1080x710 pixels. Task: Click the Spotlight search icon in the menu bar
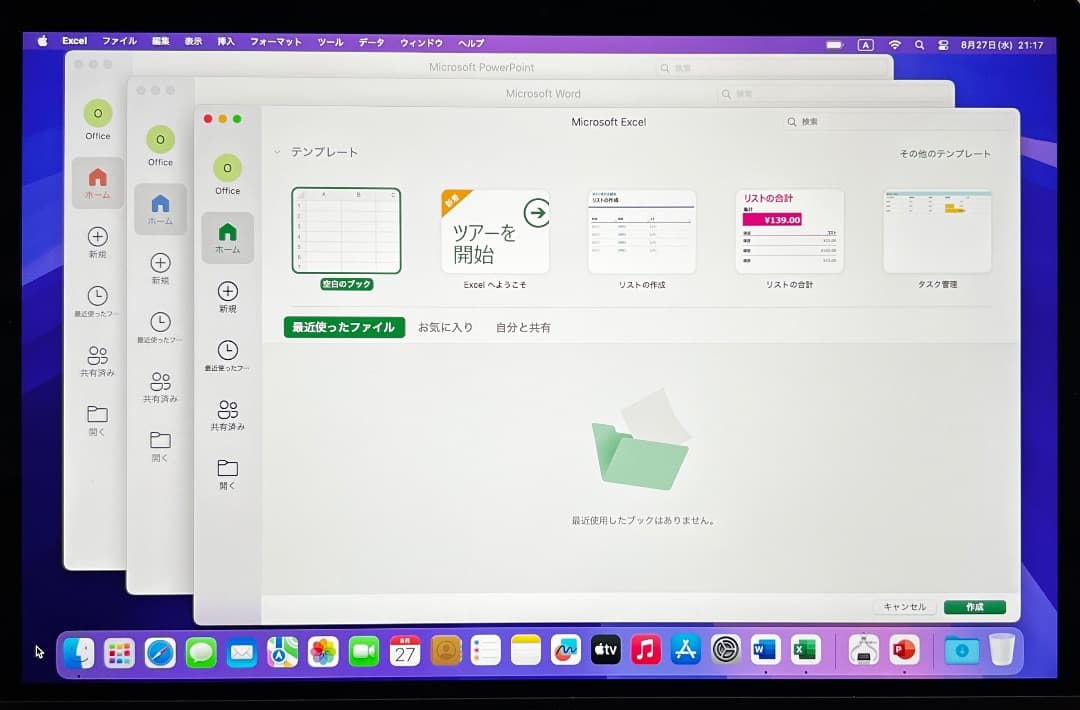coord(919,43)
